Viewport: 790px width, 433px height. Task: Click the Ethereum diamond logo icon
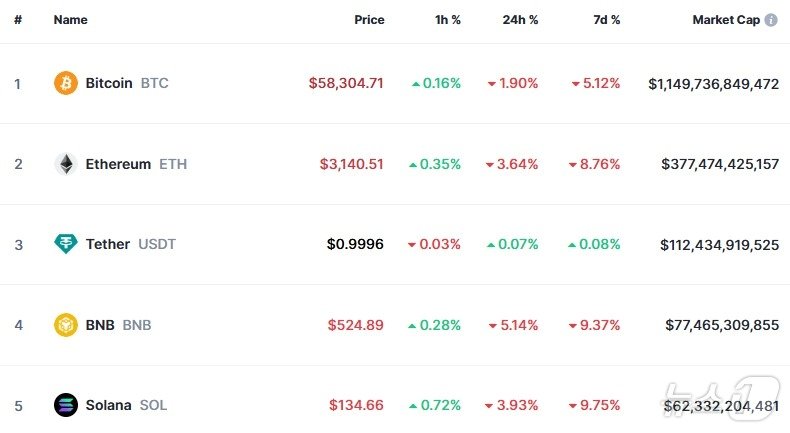(x=66, y=164)
